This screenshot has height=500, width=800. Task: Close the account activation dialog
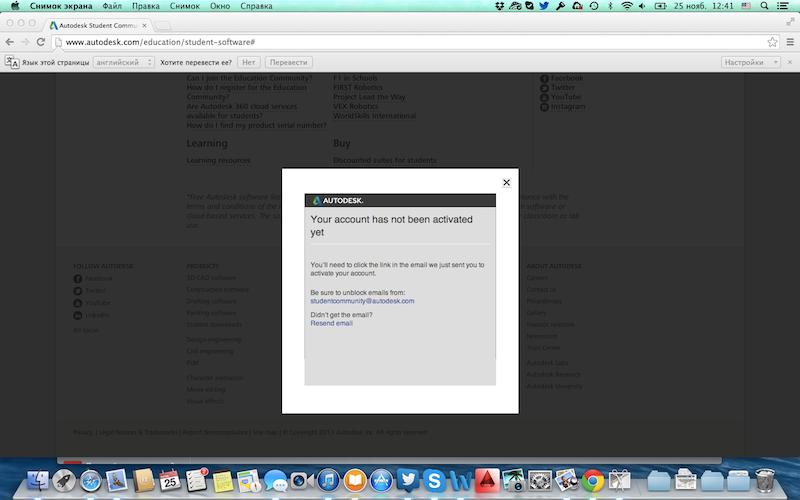(506, 182)
